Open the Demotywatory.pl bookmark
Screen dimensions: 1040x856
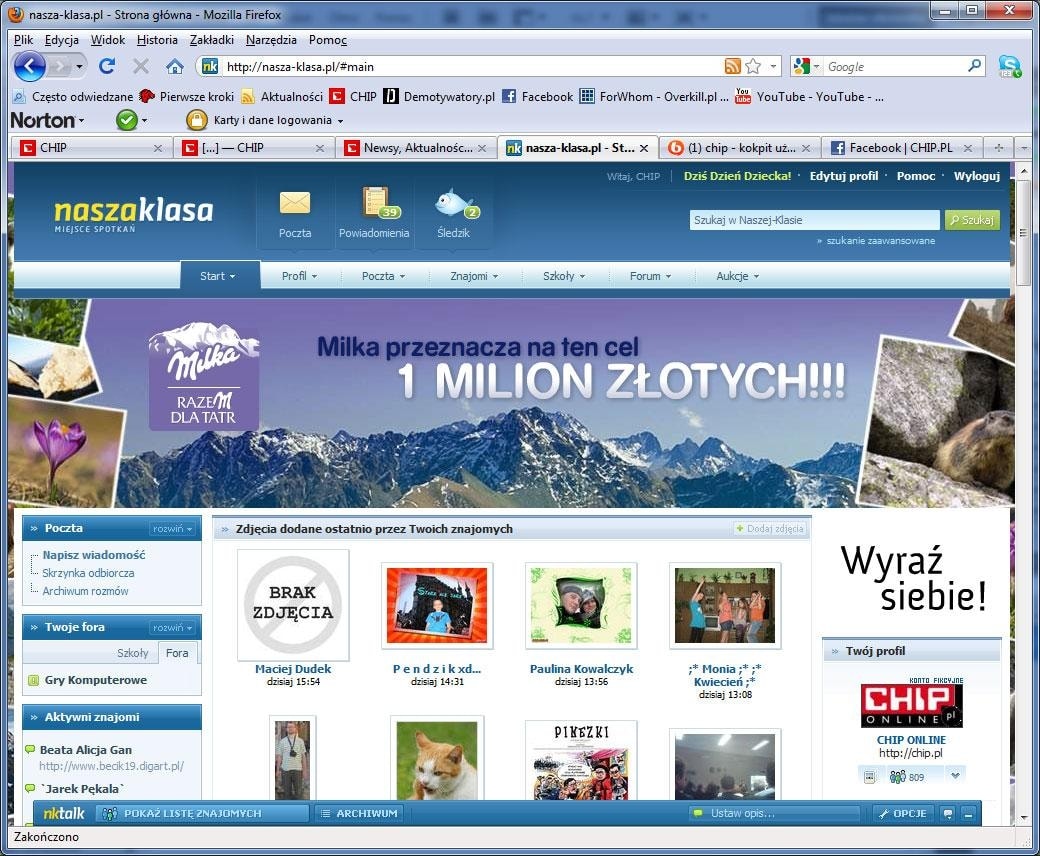[439, 97]
